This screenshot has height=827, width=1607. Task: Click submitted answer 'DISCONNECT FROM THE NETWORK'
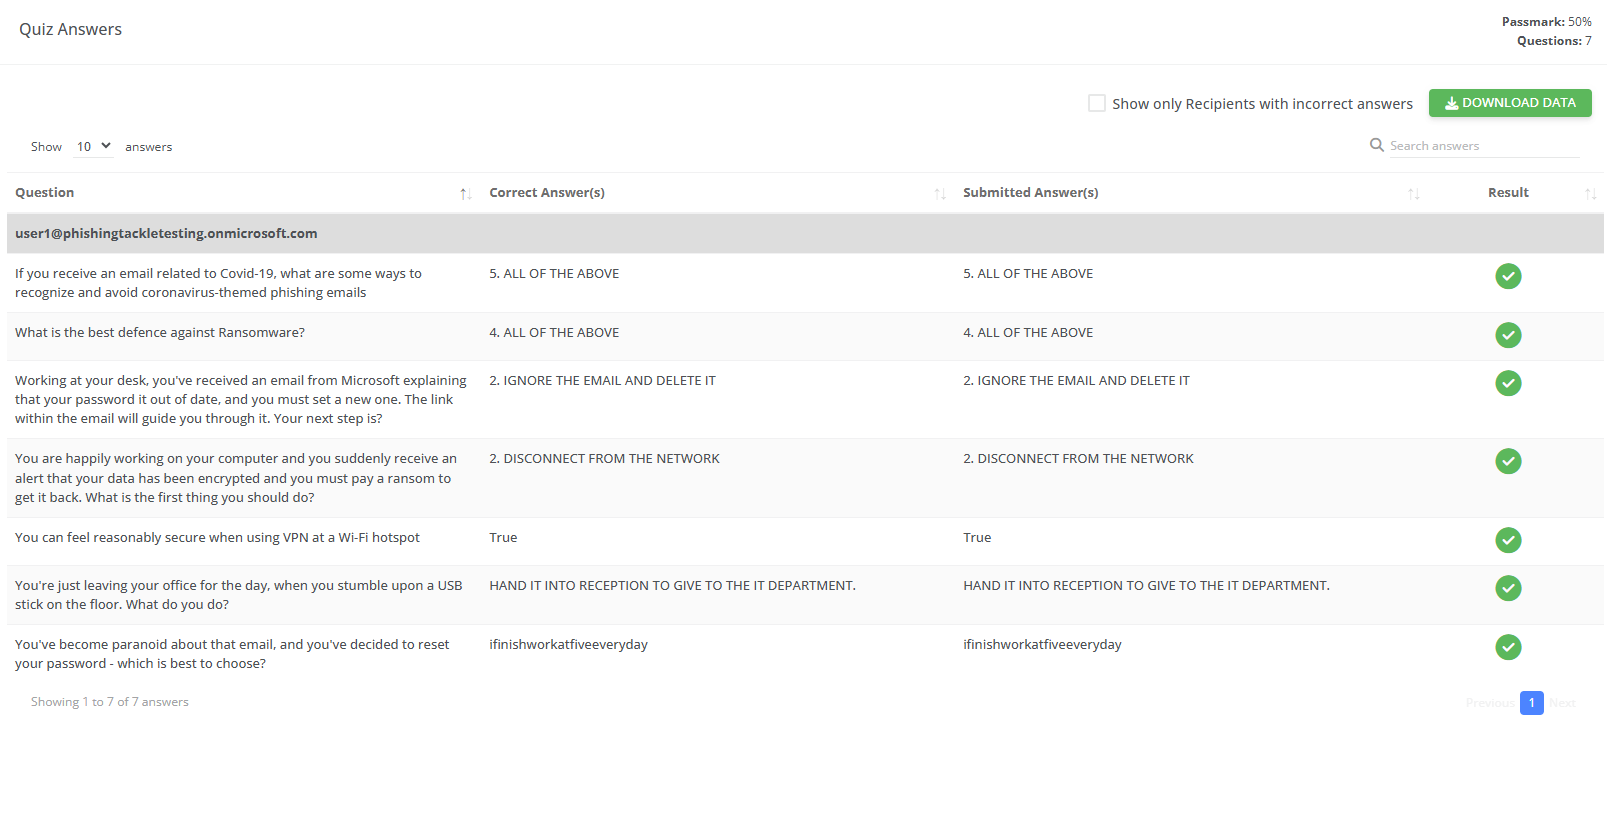point(1078,459)
